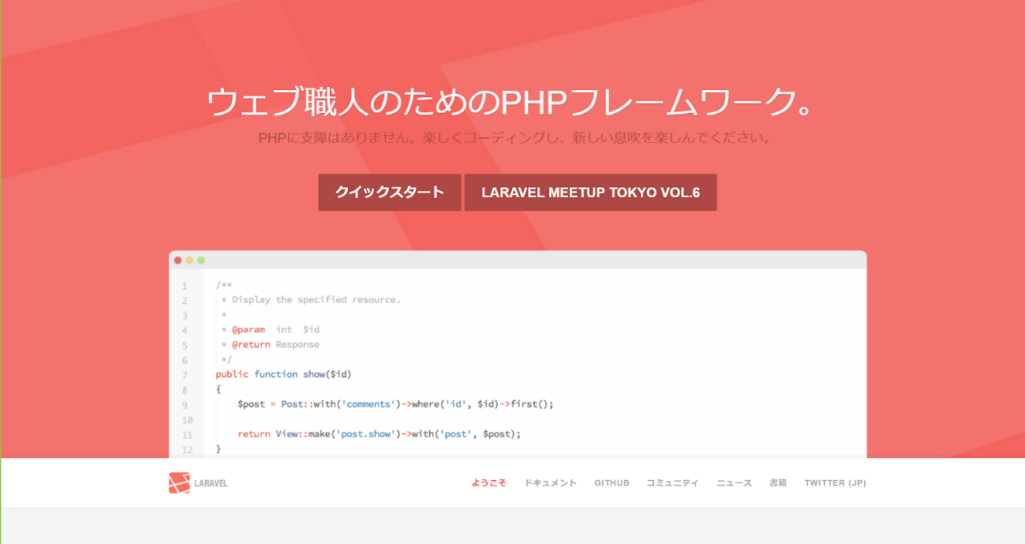Click the '* Display the specified resource.' comment
Viewport: 1025px width, 544px height.
tap(311, 300)
